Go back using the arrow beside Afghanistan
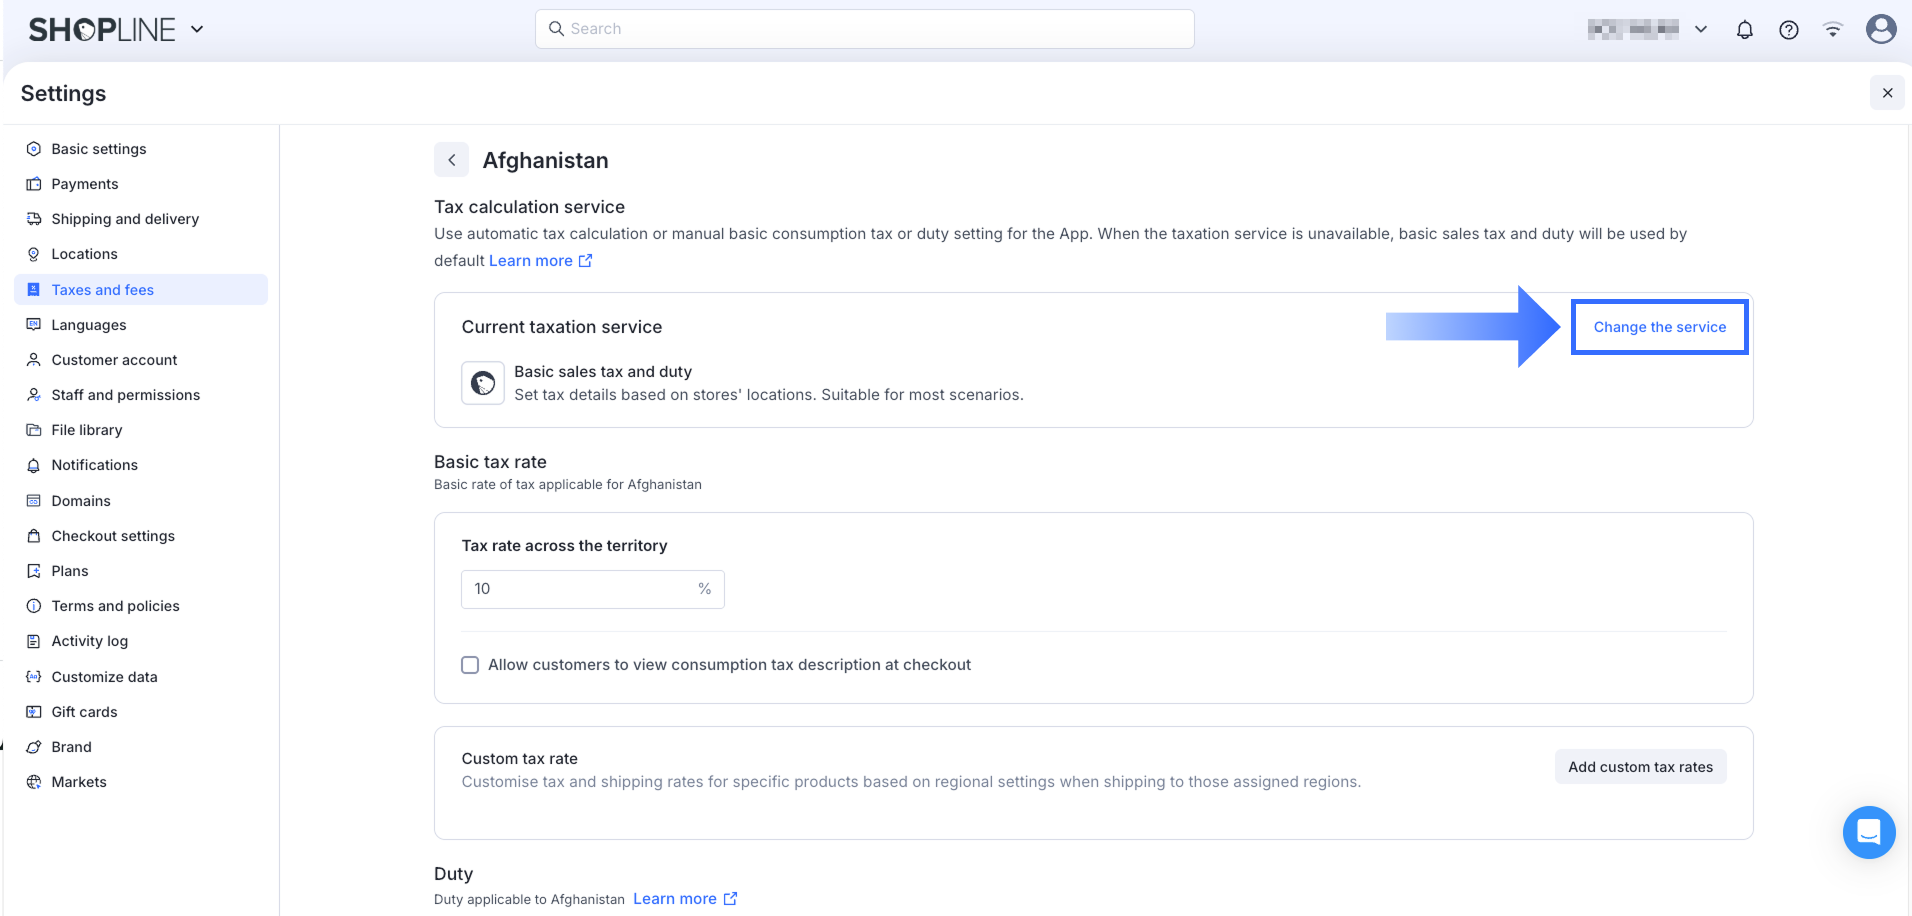The image size is (1912, 916). 452,160
